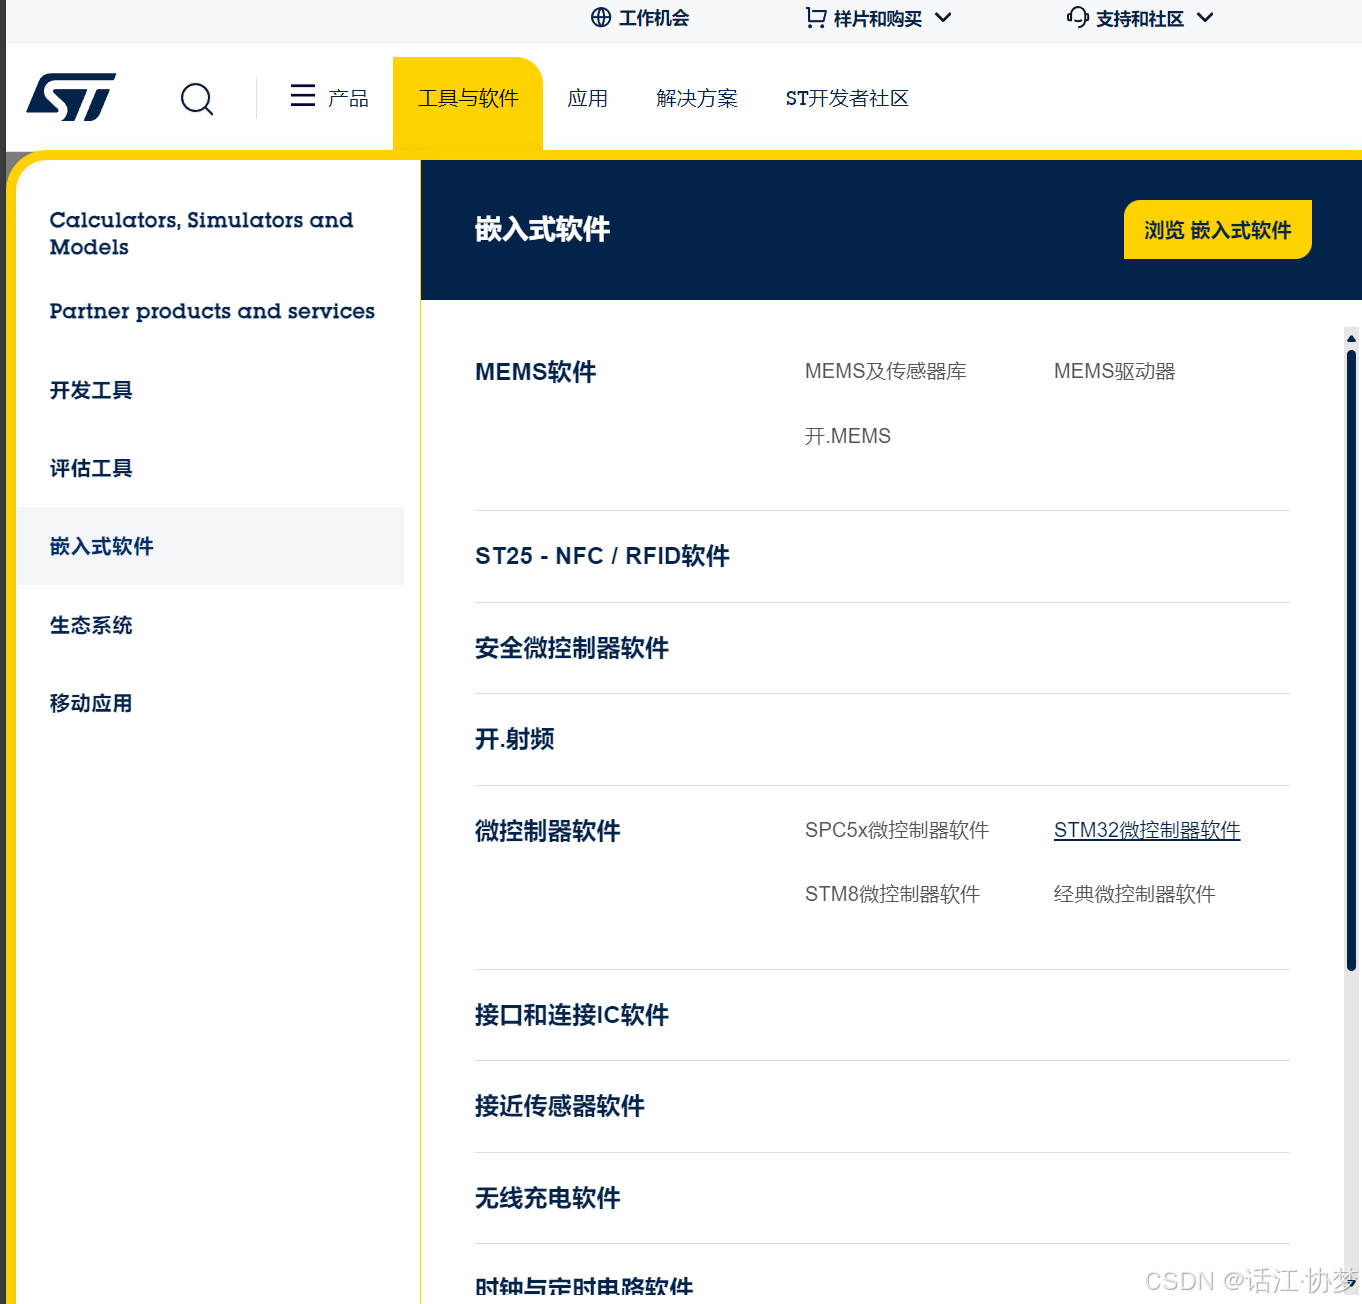Click the 浏览 嵌入式软件 button
The height and width of the screenshot is (1304, 1362).
pos(1218,230)
